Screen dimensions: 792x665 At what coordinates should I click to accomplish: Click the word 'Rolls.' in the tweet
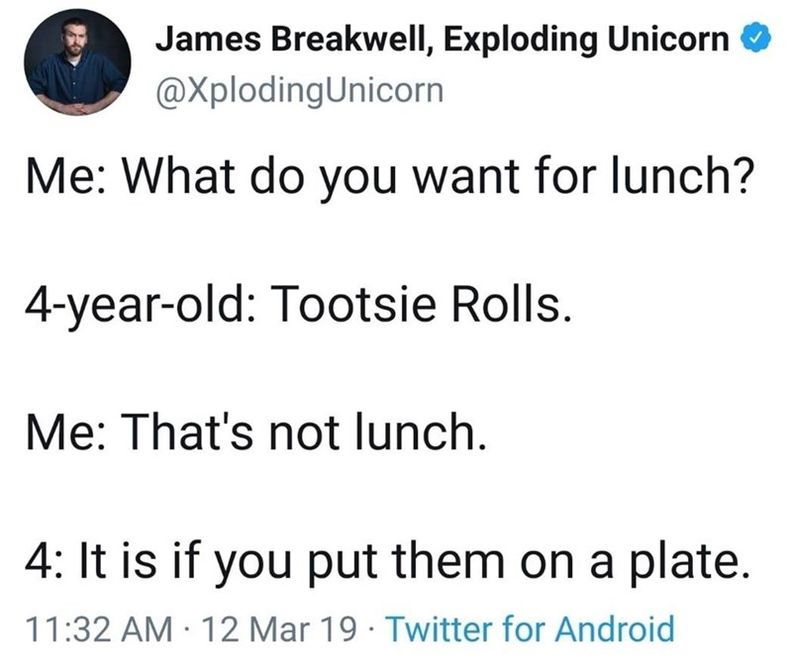512,305
